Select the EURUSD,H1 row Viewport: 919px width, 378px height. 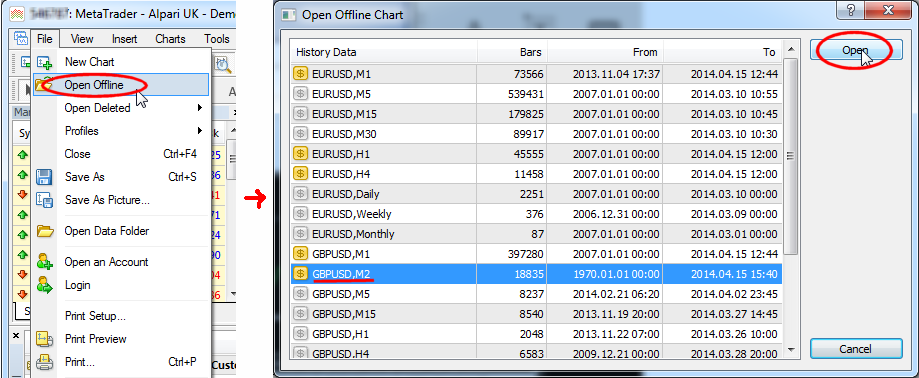coord(536,154)
